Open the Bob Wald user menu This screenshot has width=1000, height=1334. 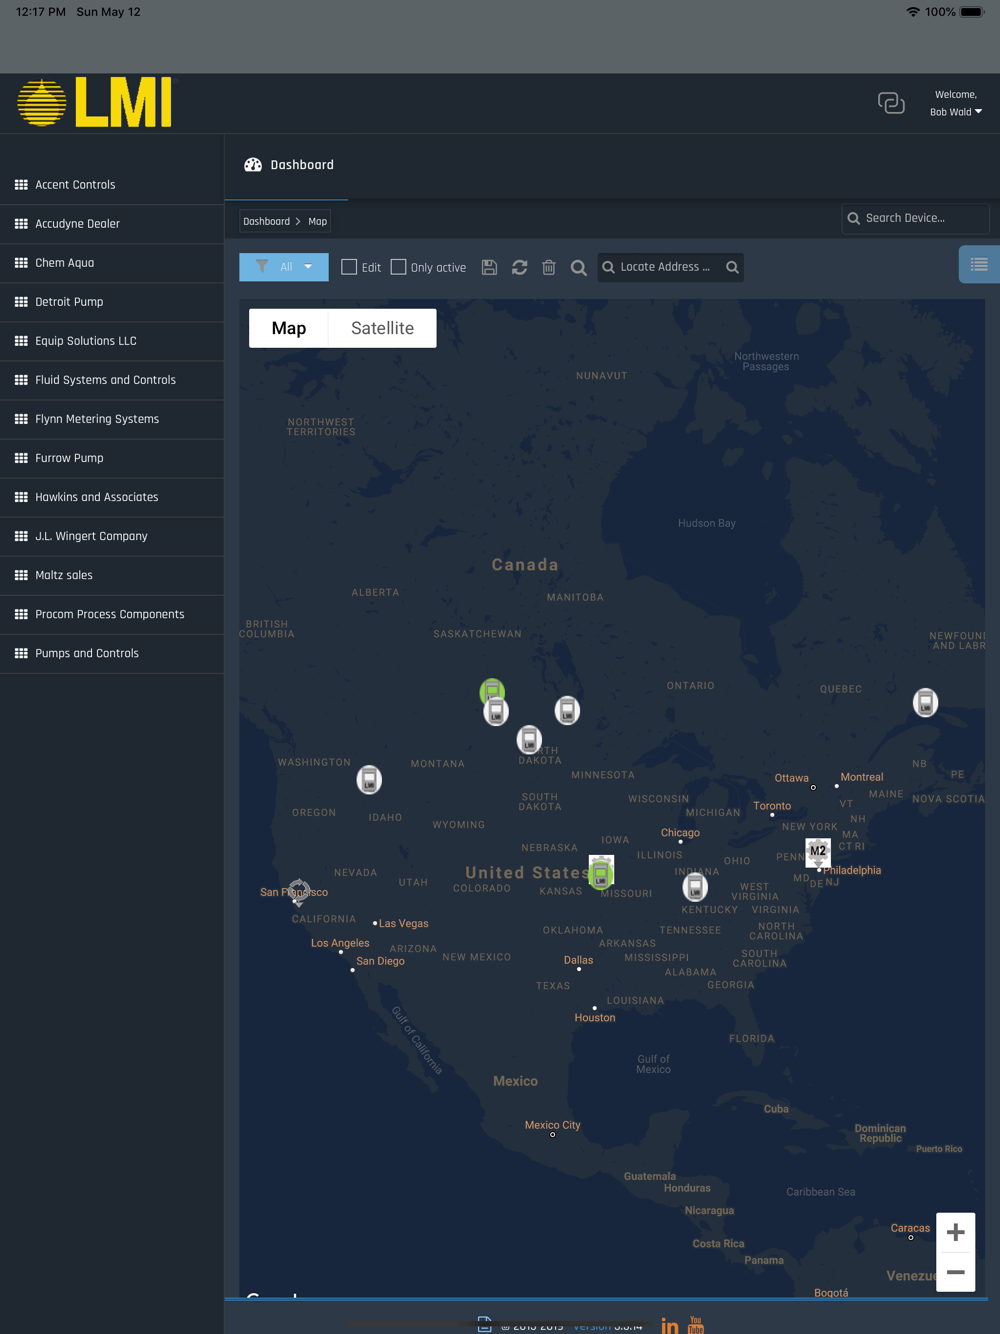coord(955,112)
